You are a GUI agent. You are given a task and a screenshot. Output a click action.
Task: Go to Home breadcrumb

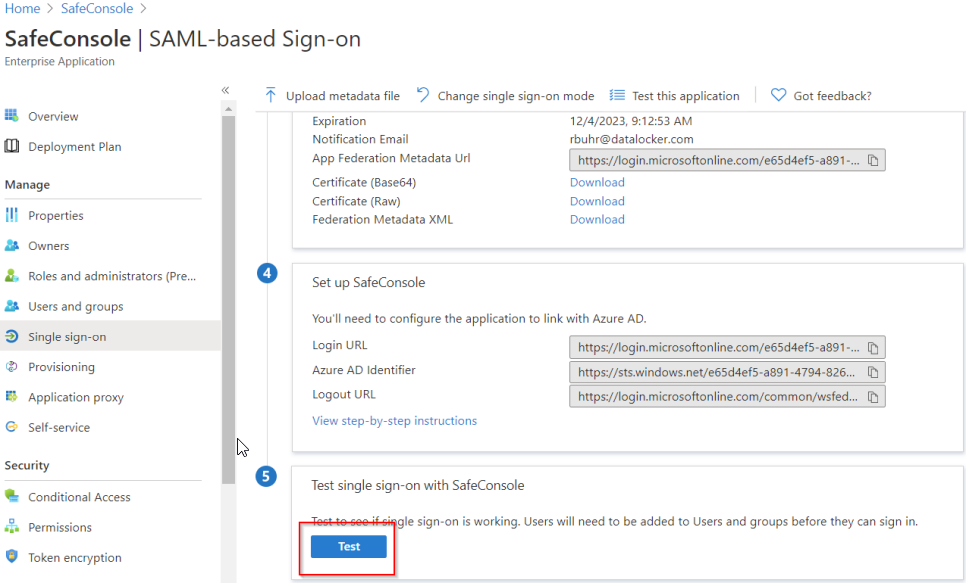point(22,9)
